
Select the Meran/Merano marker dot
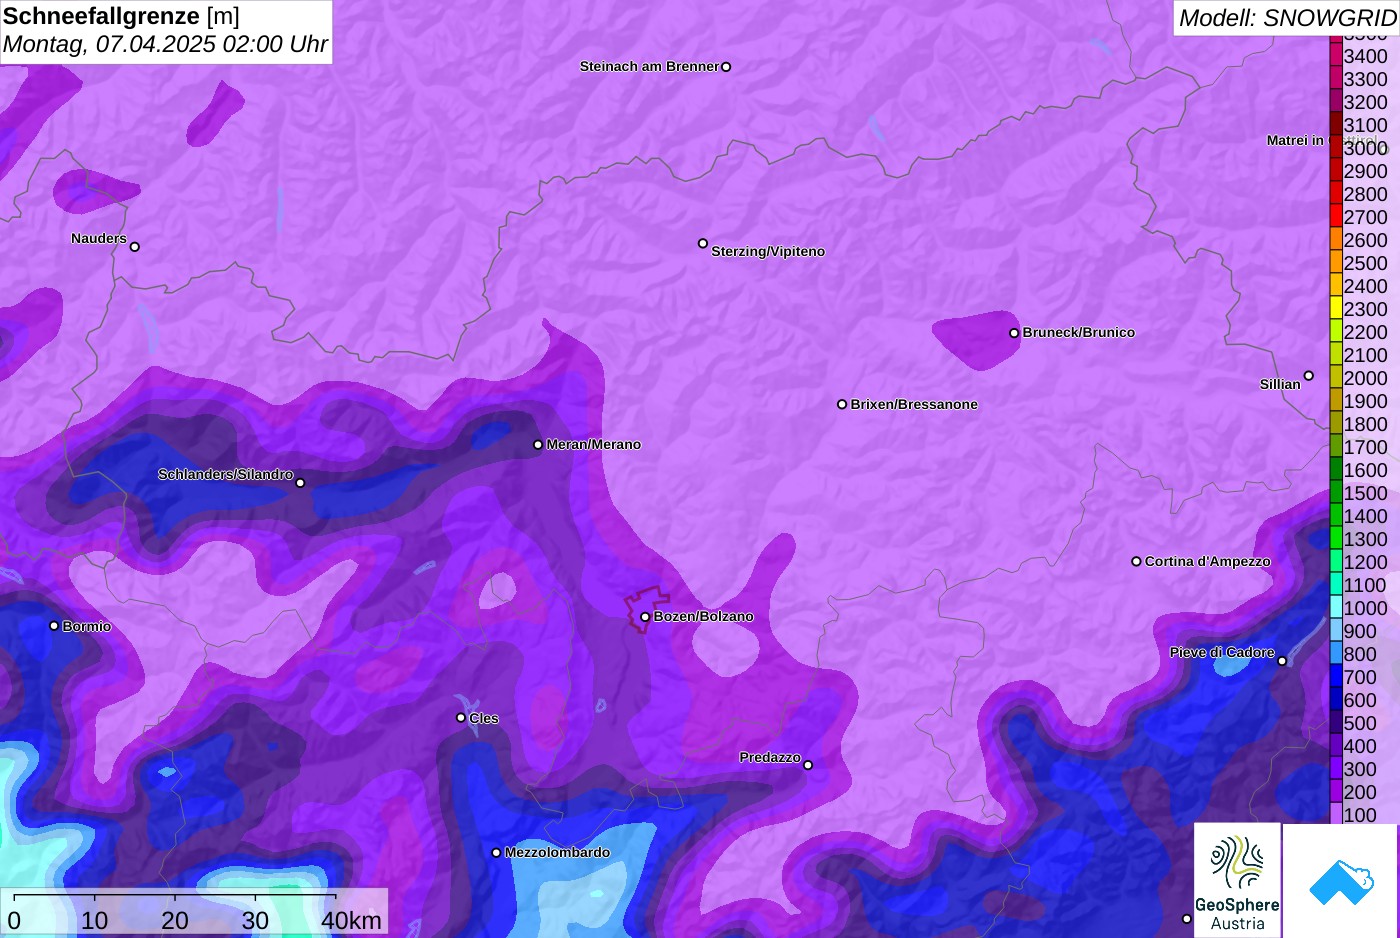coord(538,445)
